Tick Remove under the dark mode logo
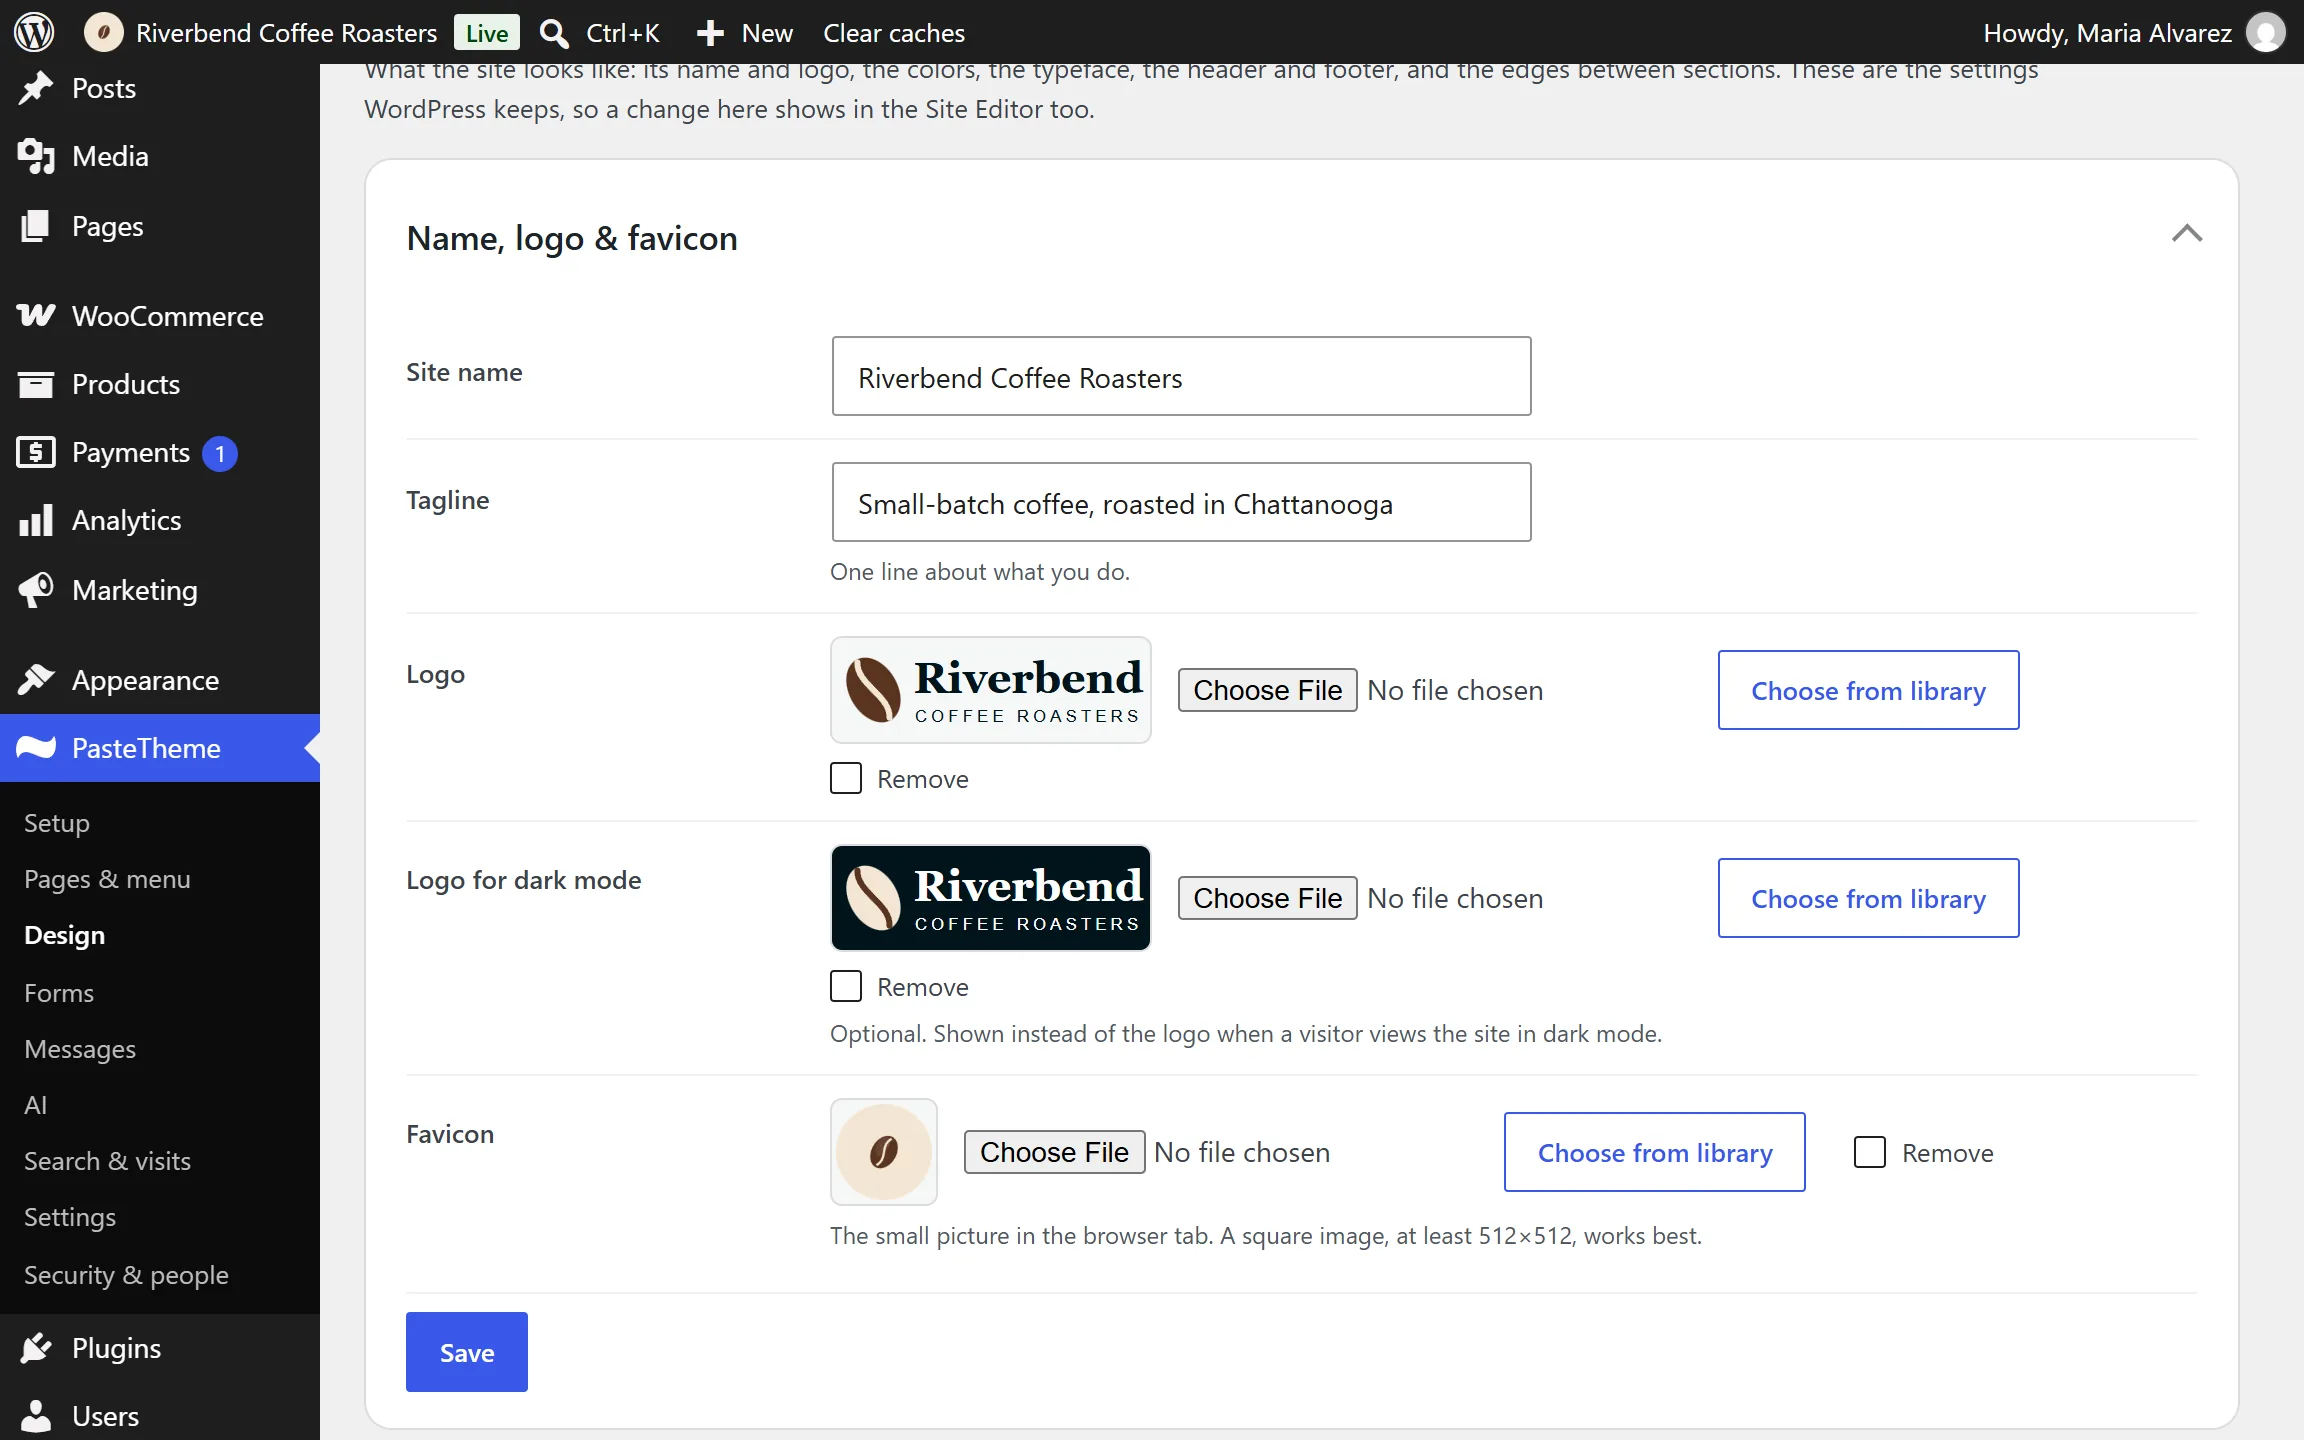The height and width of the screenshot is (1440, 2304). coord(846,986)
